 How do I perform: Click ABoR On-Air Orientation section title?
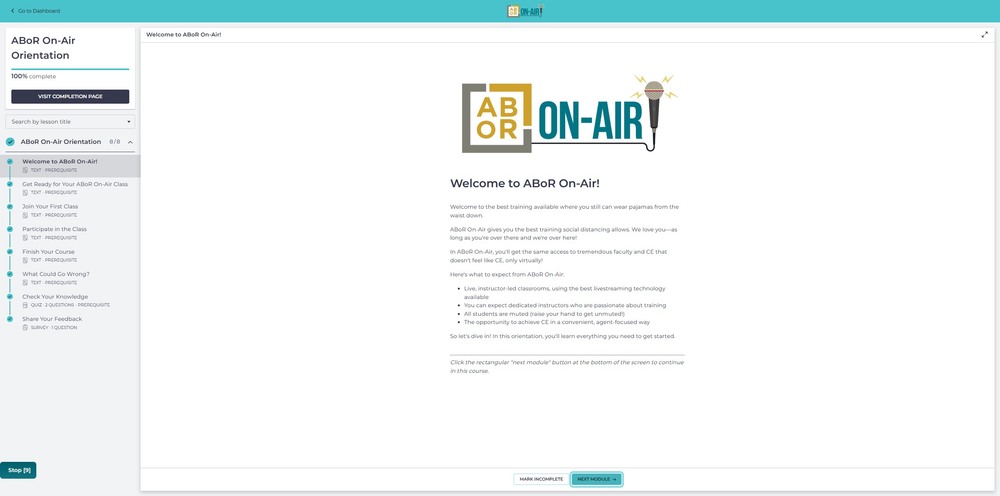[61, 142]
